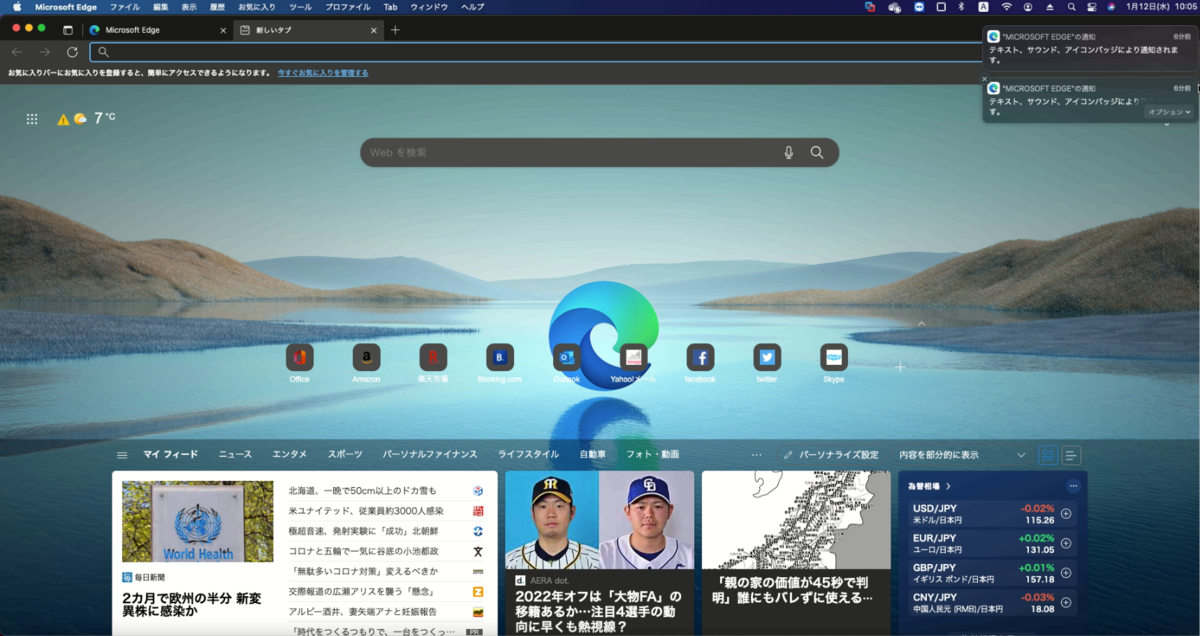Viewport: 1200px width, 636px height.
Task: Select the パーソナルファイナンス feed tab
Action: [x=430, y=455]
